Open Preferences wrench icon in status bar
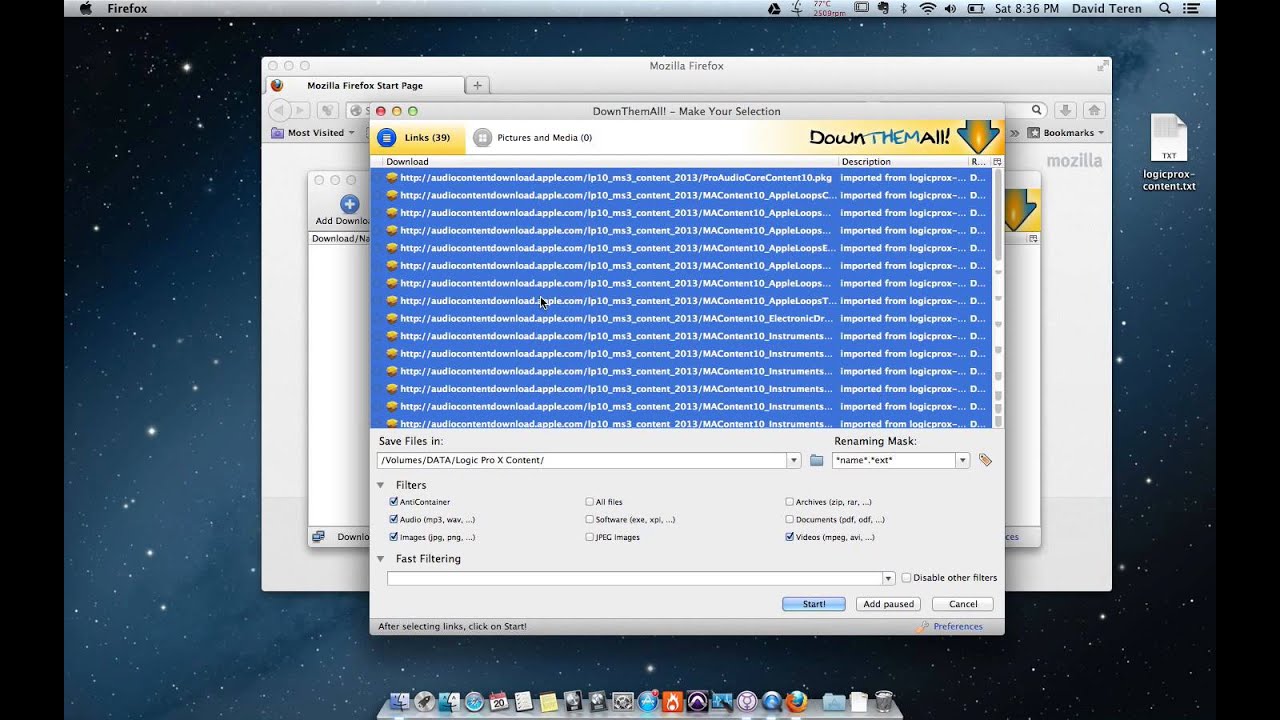The image size is (1280, 720). [923, 627]
